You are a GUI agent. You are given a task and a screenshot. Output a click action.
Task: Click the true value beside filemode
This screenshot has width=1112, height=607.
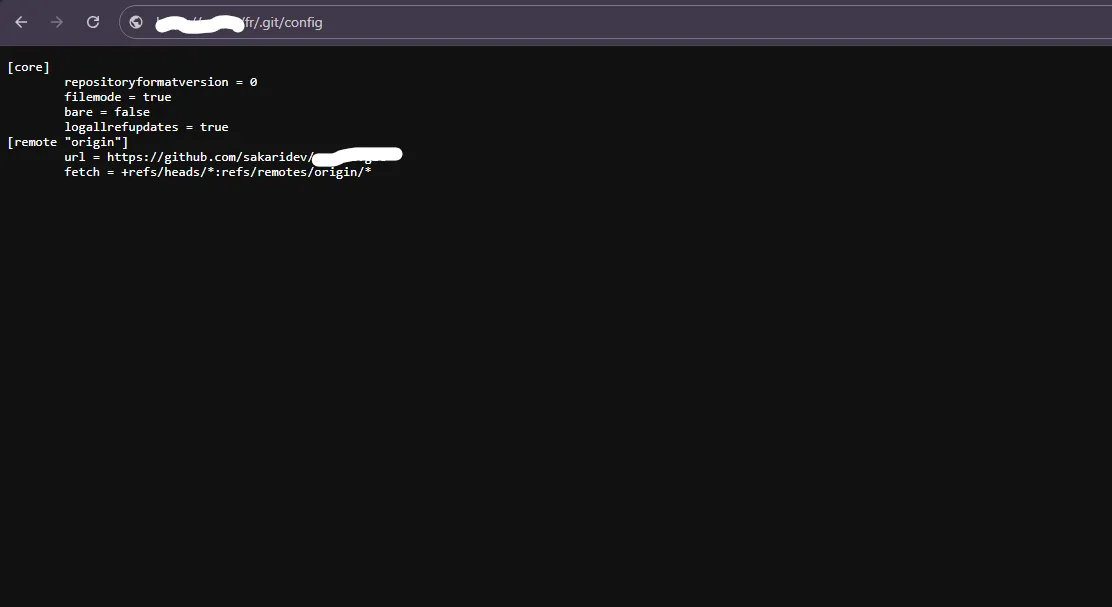[157, 97]
